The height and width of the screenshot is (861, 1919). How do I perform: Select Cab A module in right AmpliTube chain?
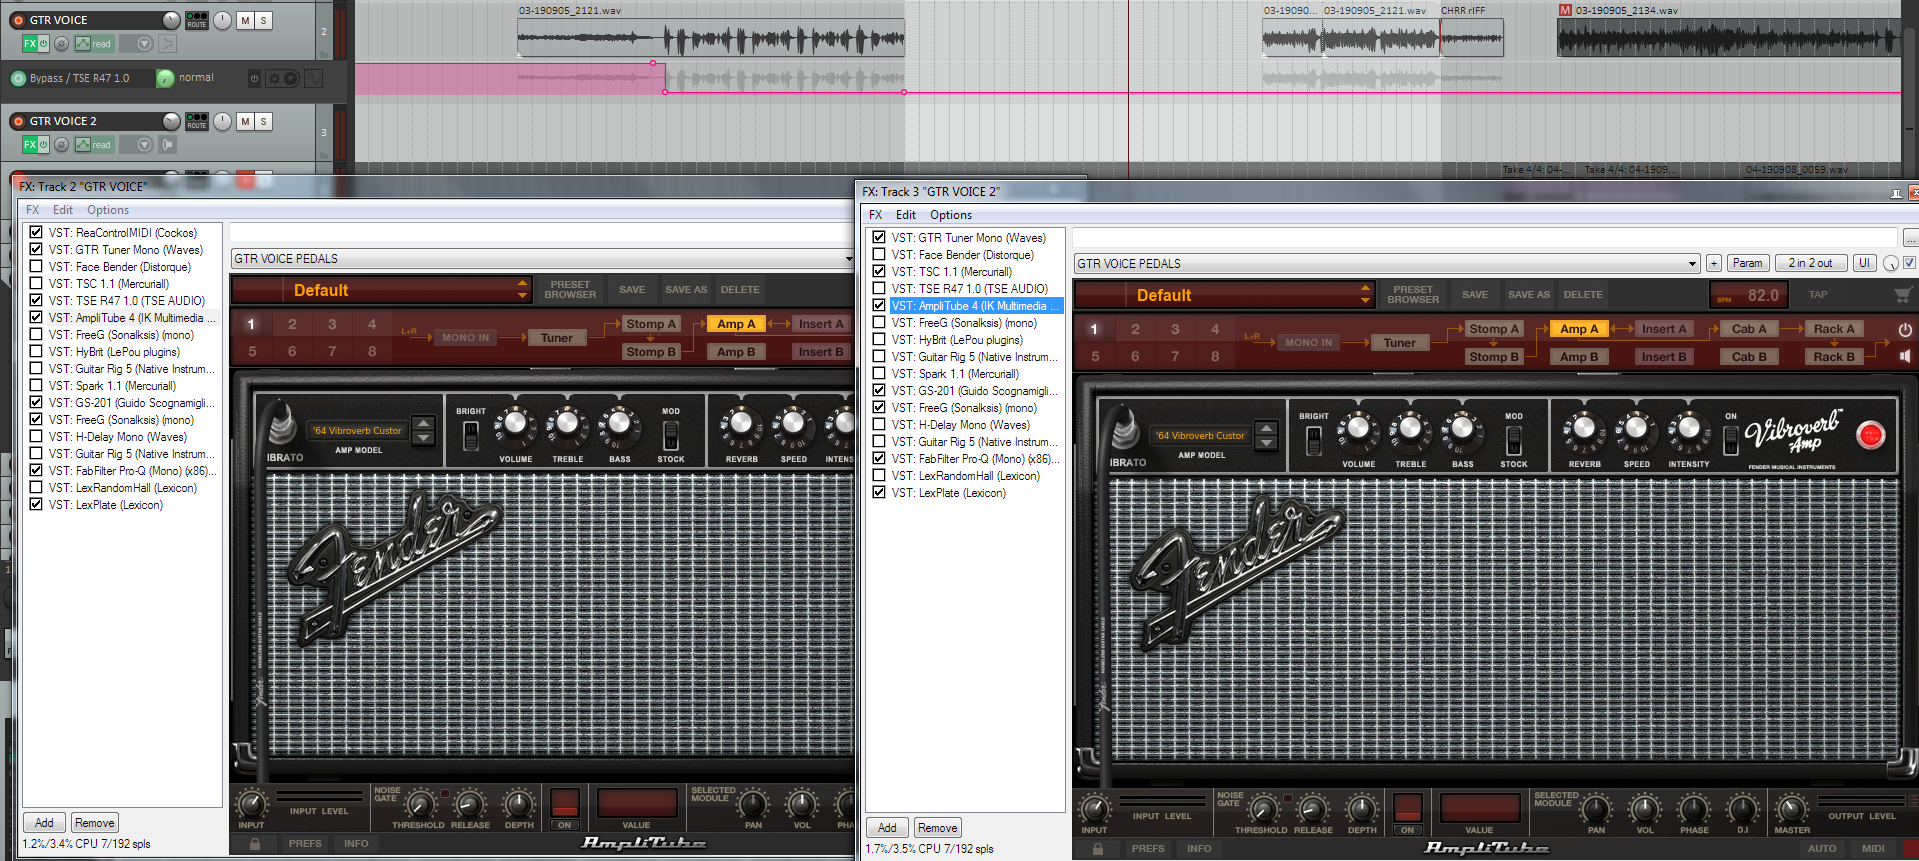[1749, 329]
